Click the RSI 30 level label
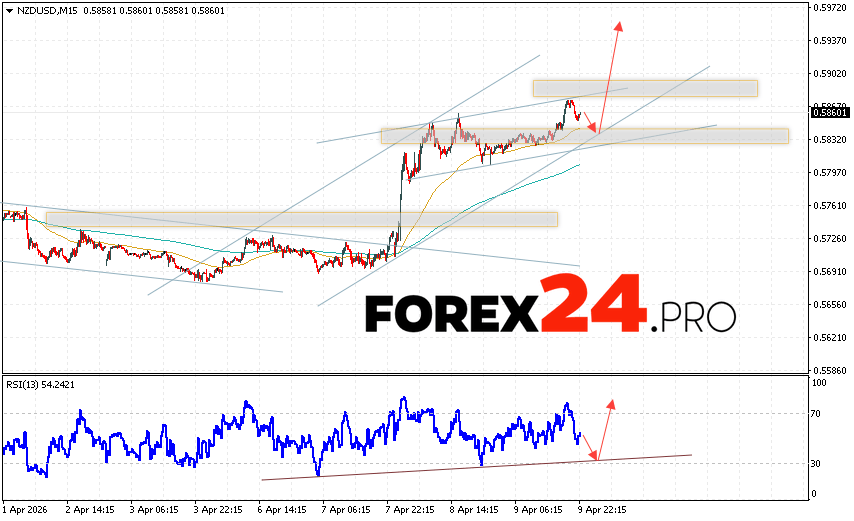The width and height of the screenshot is (854, 521). [818, 464]
